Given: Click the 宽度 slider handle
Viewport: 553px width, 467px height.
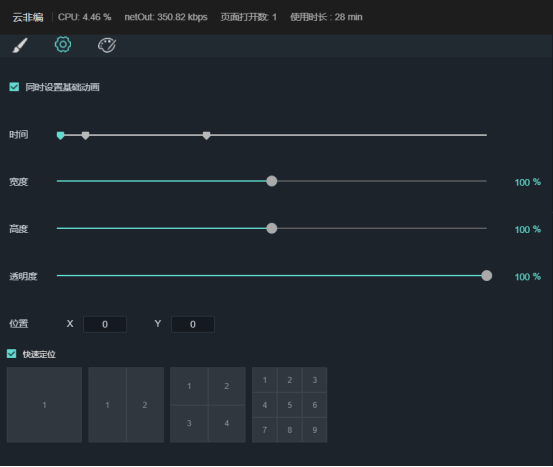Looking at the screenshot, I should 272,181.
